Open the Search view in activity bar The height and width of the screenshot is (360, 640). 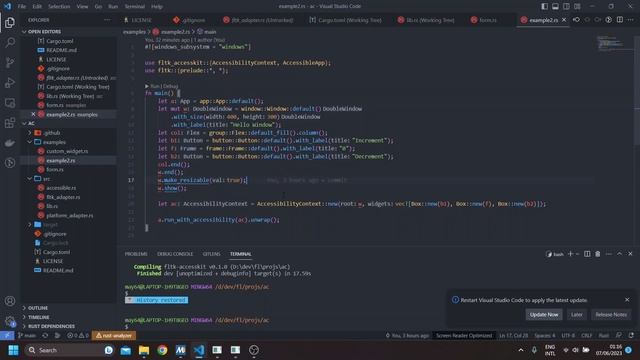[10, 42]
